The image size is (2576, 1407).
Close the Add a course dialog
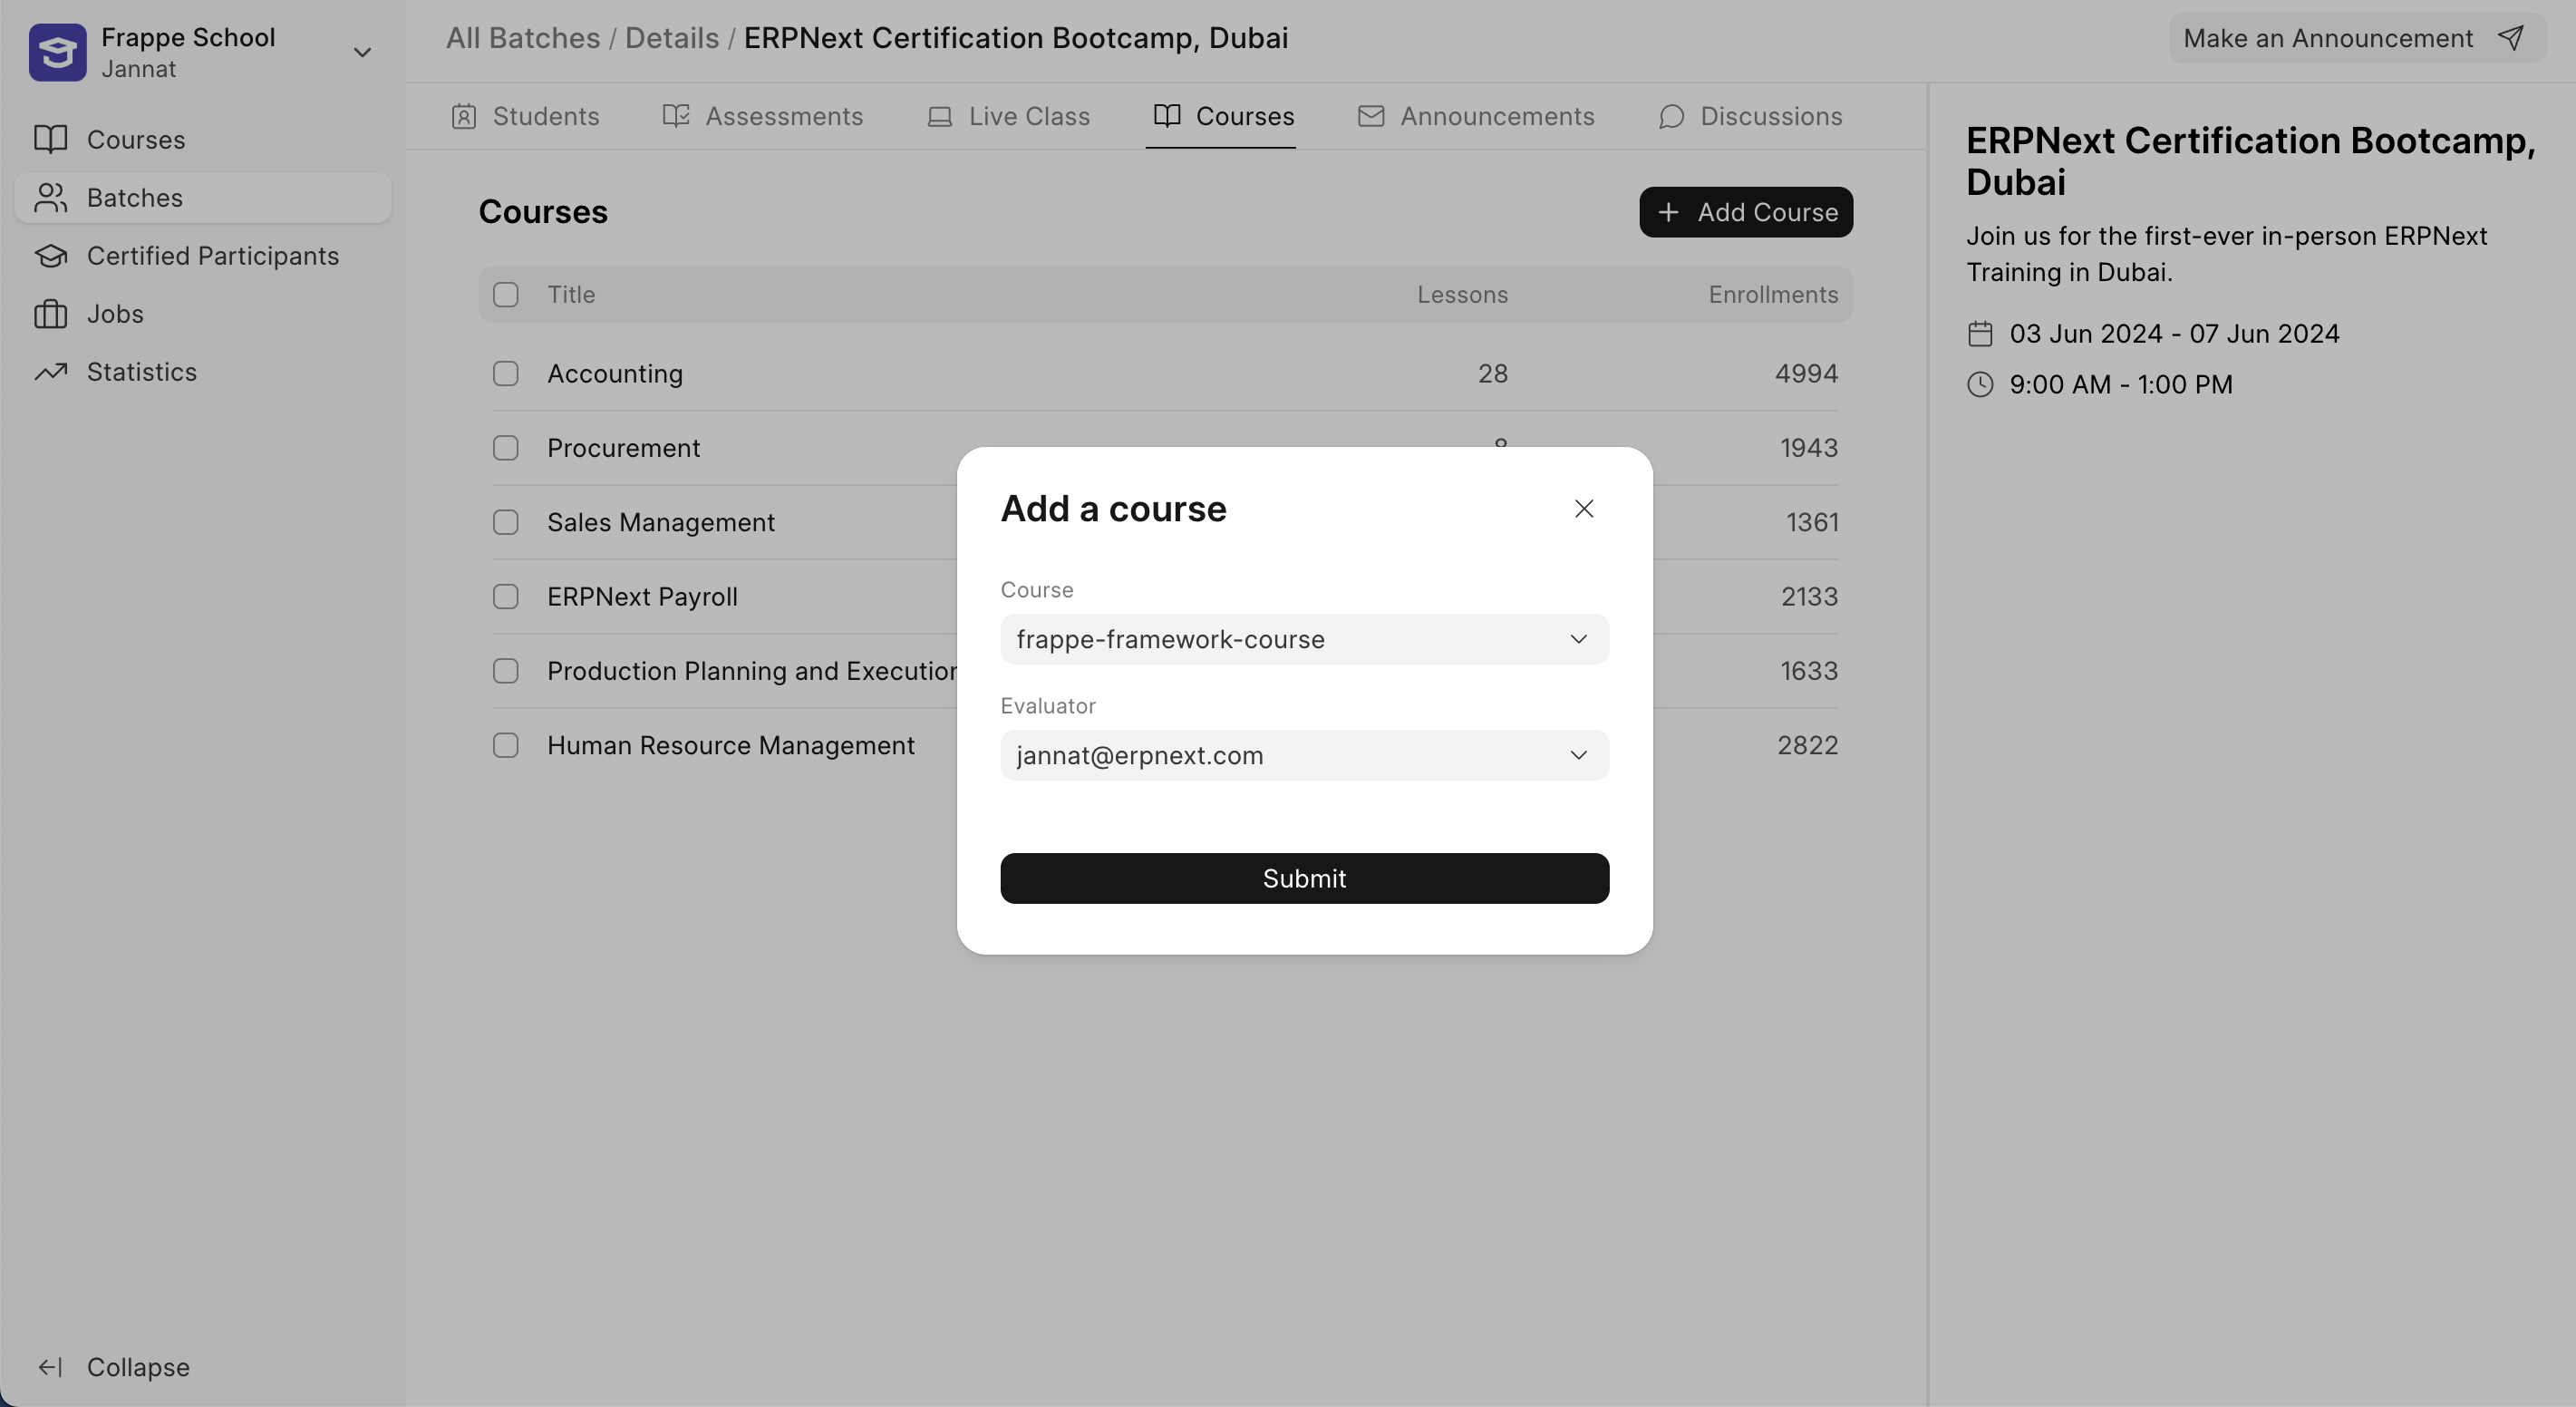click(x=1583, y=509)
